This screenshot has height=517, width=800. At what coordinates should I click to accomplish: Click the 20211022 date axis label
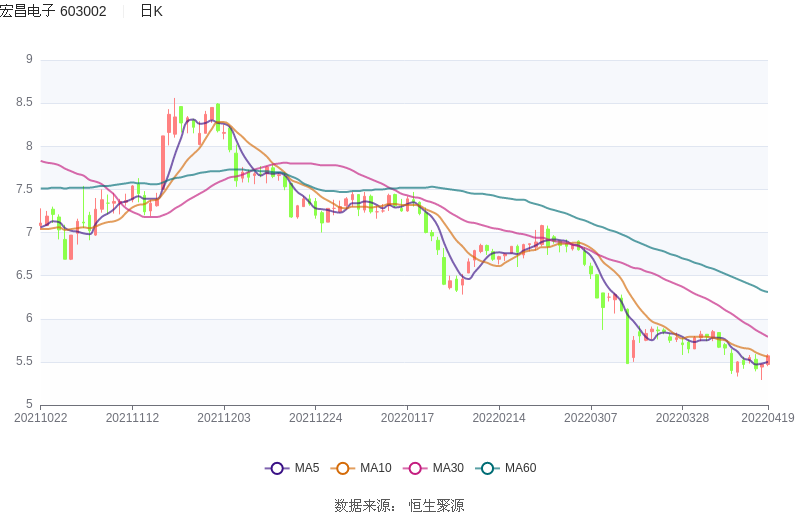tap(41, 418)
